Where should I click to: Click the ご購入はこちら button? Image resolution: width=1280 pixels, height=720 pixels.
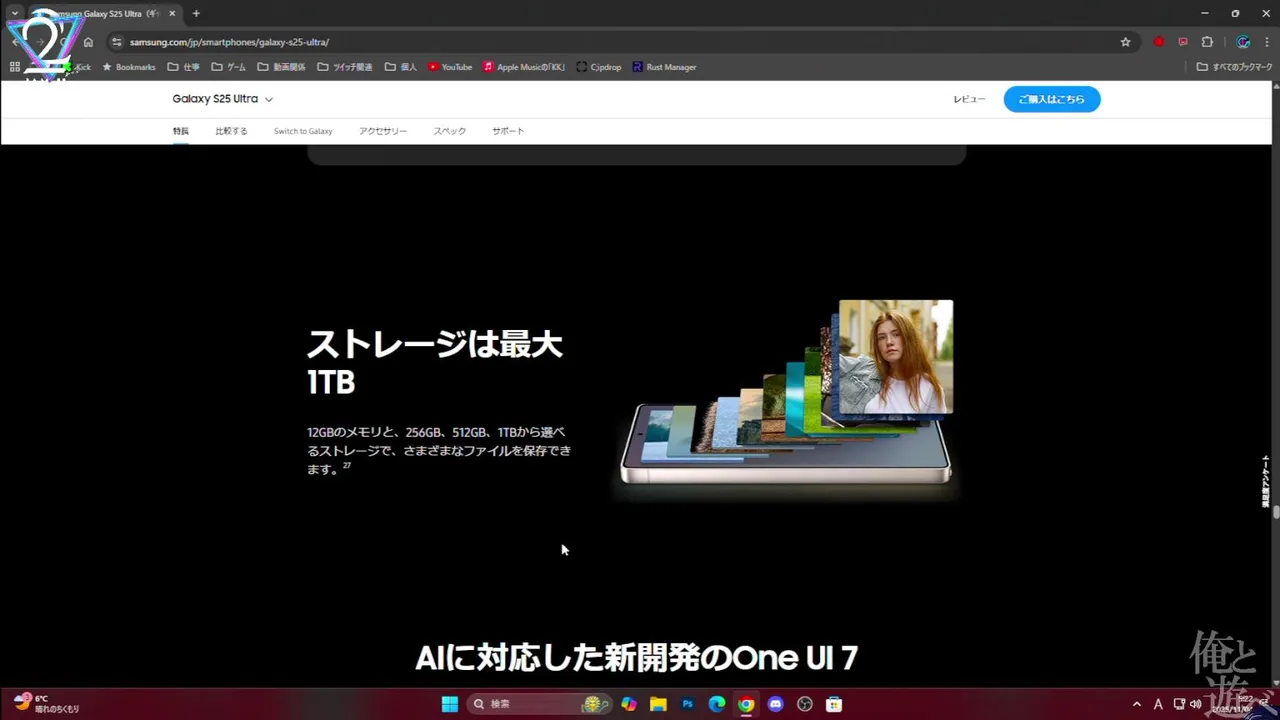coord(1052,99)
